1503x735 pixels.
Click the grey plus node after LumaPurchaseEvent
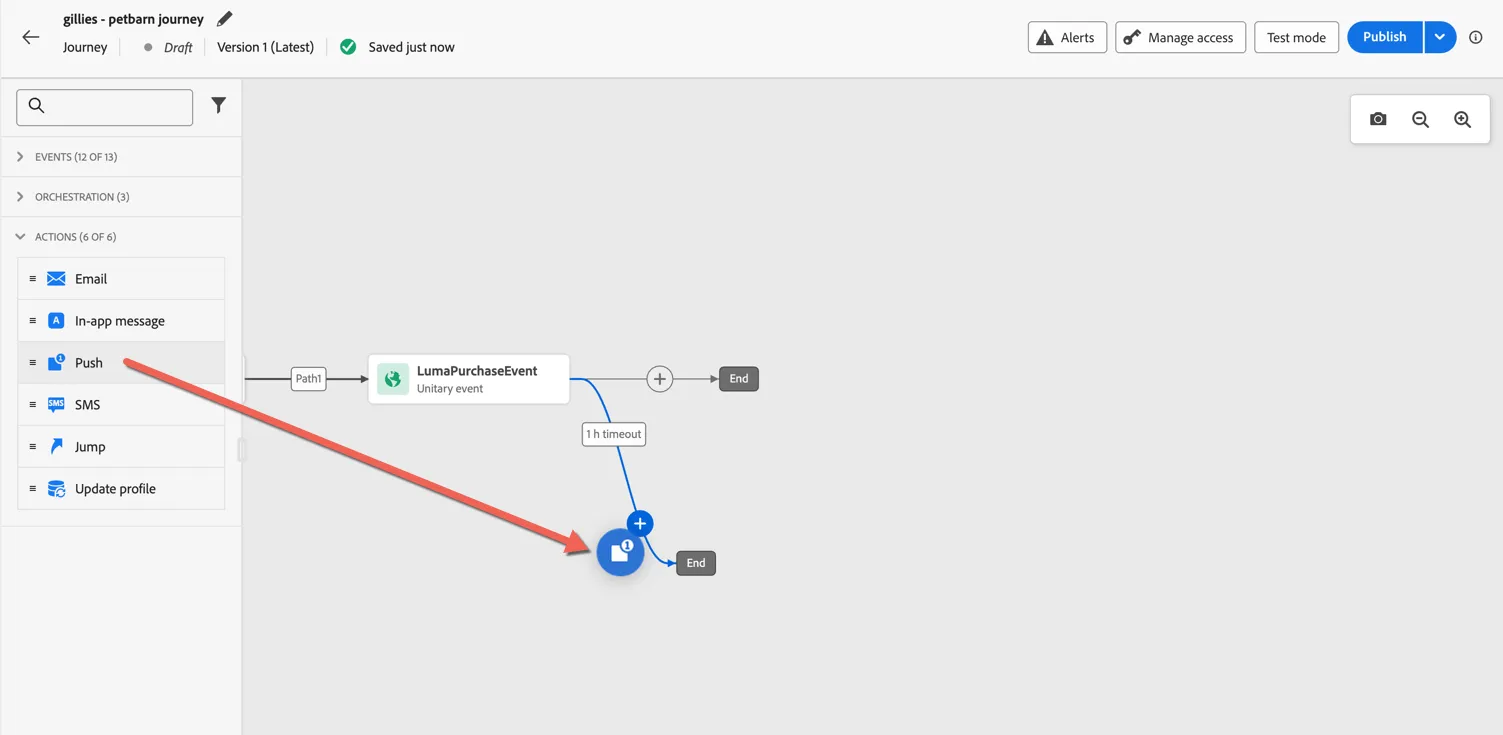(659, 379)
